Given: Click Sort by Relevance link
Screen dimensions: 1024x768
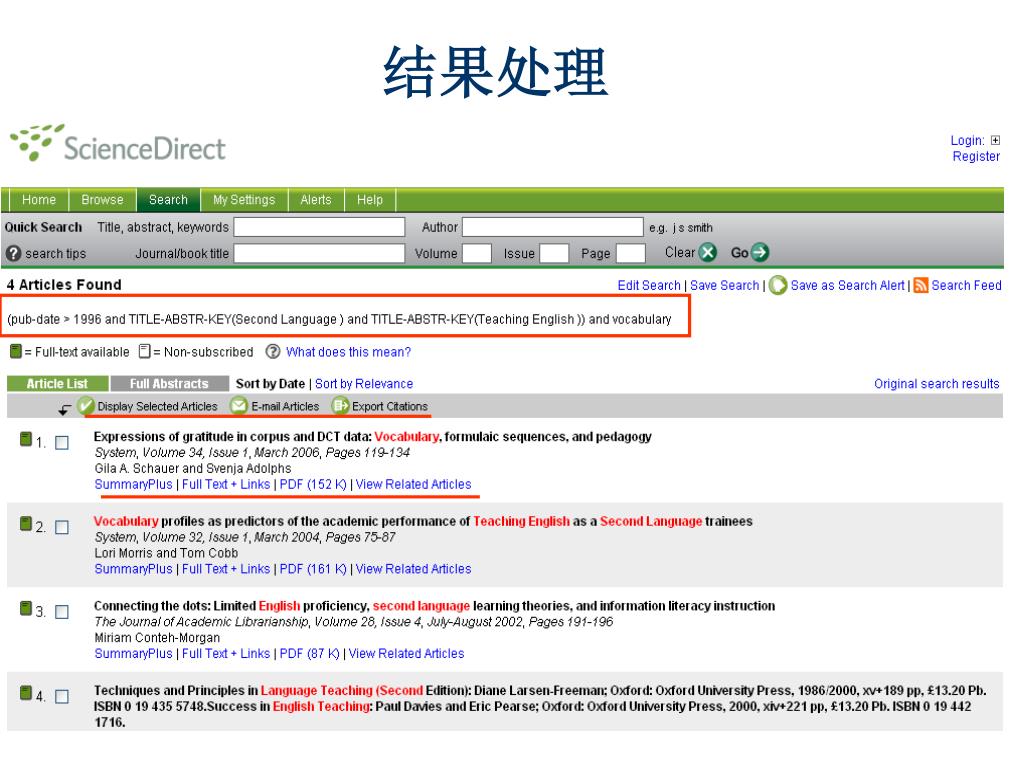Looking at the screenshot, I should pyautogui.click(x=364, y=384).
